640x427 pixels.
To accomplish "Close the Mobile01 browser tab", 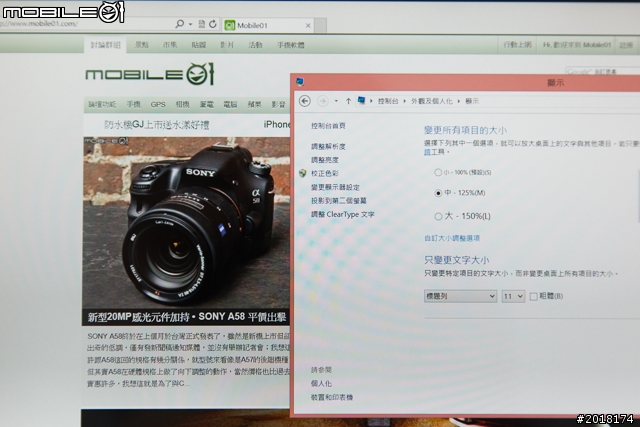I will click(308, 25).
